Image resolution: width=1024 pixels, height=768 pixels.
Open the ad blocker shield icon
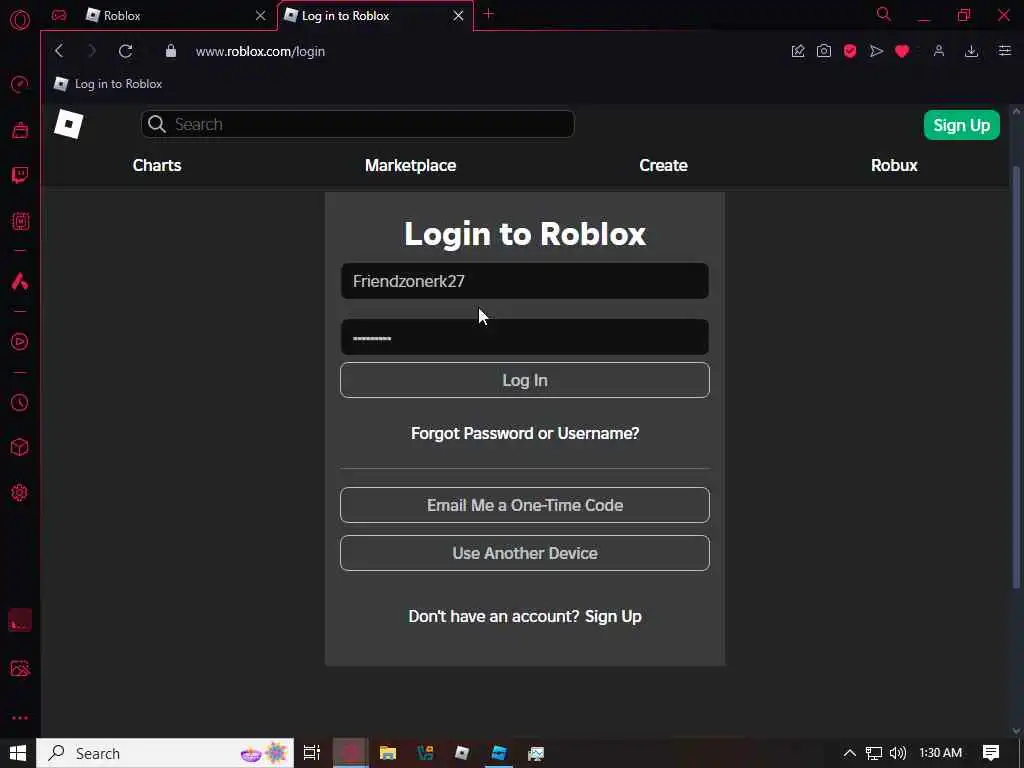tap(850, 51)
